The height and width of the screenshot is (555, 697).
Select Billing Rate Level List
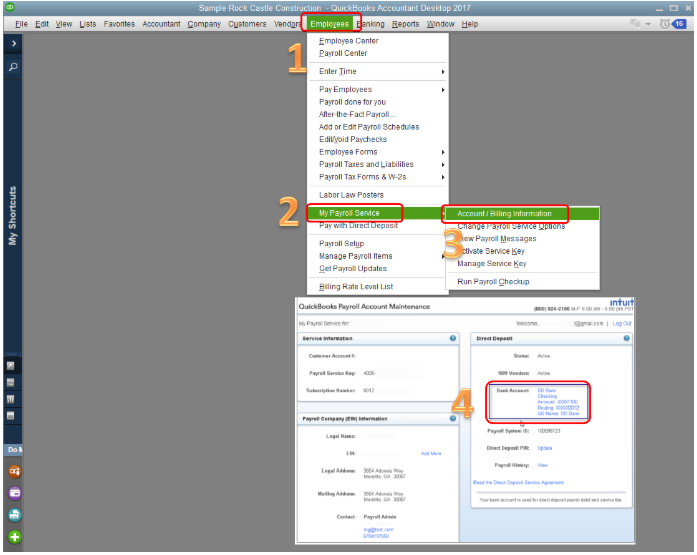coord(356,287)
